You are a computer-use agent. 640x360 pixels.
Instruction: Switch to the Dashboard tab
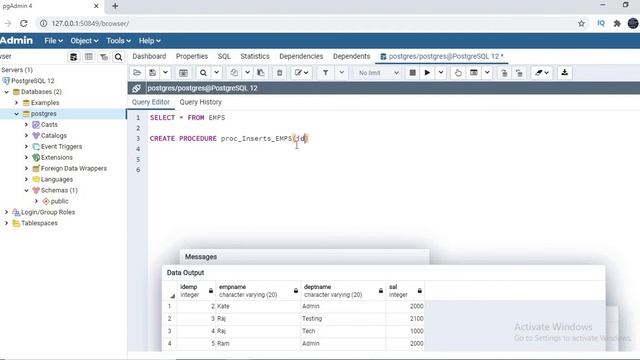coord(149,56)
